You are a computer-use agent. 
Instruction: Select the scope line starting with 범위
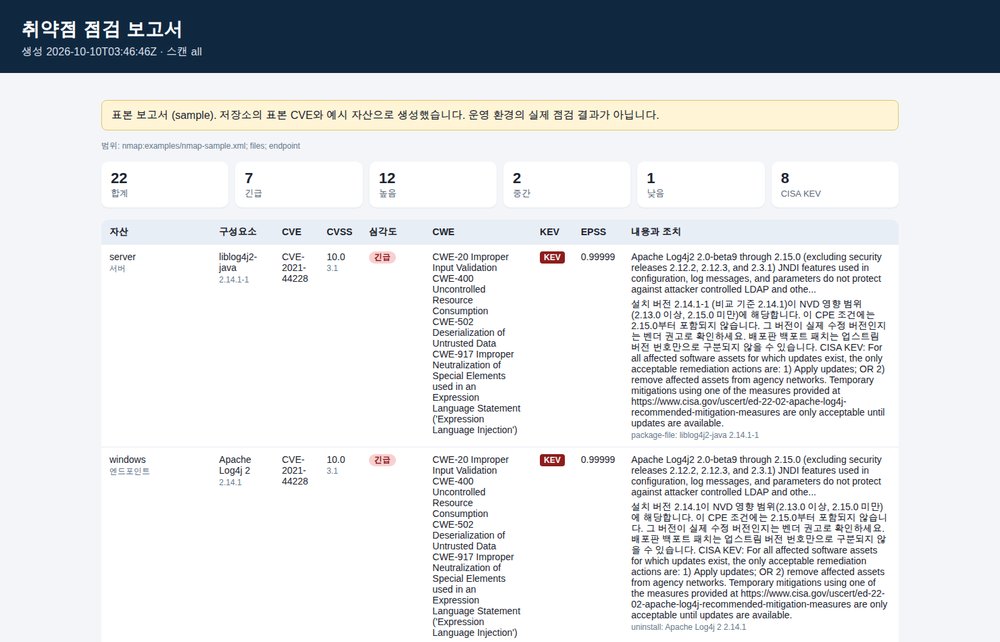tap(200, 146)
